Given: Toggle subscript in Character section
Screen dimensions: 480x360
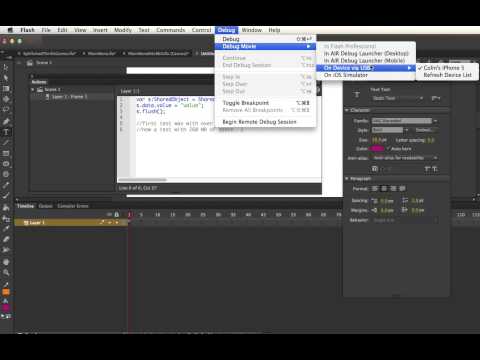Looking at the screenshot, I should 435,169.
